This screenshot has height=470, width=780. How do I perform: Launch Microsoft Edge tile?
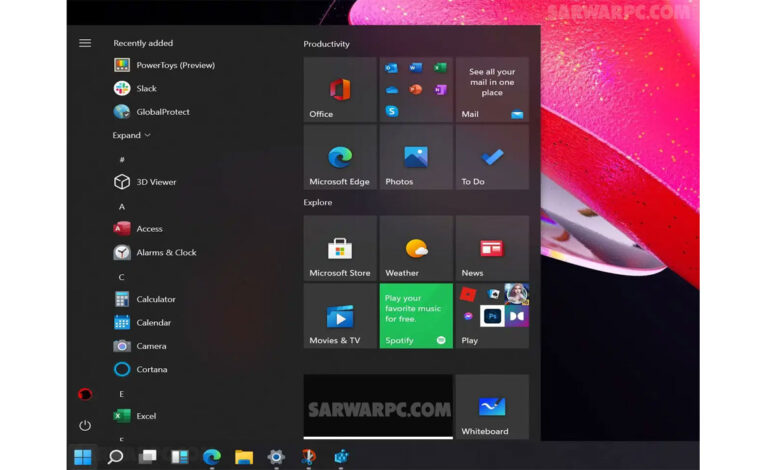click(x=340, y=157)
